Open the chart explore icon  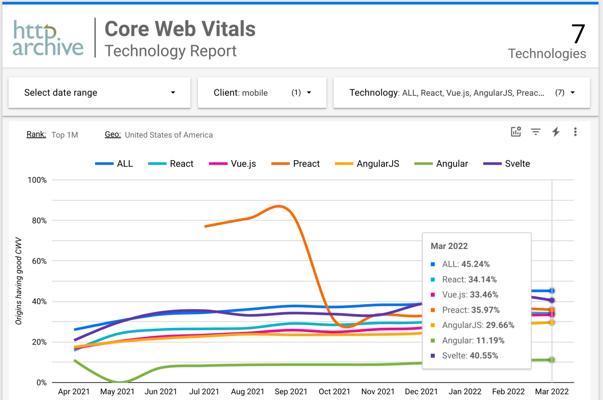(x=516, y=132)
